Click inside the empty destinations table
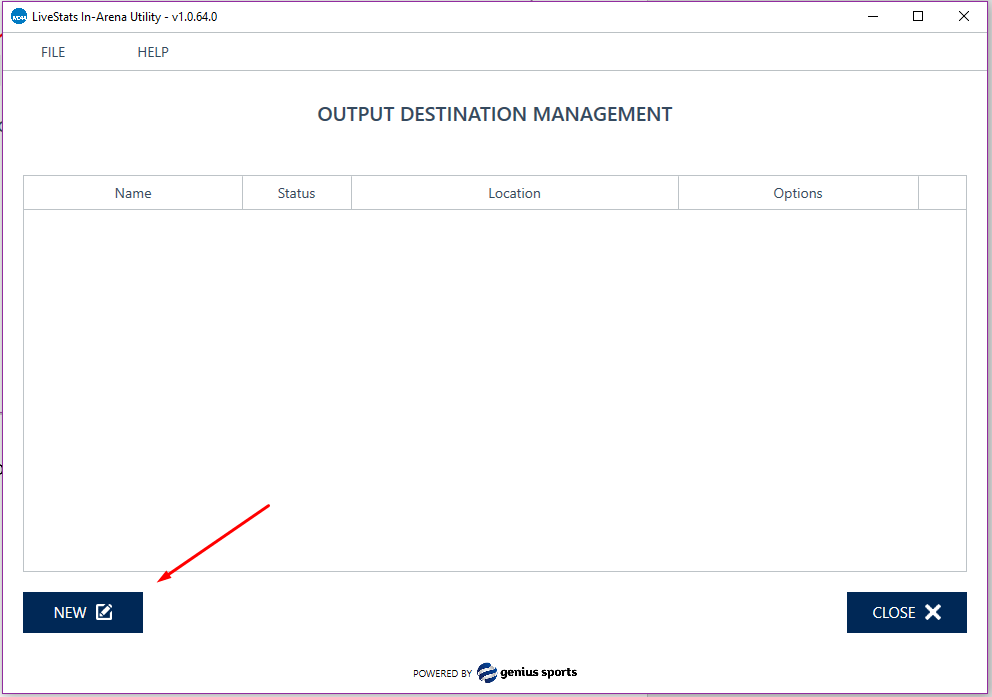 (495, 390)
